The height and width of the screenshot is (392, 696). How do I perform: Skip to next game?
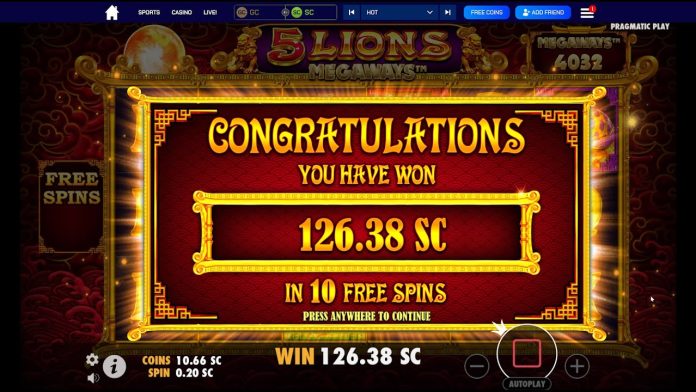[447, 12]
